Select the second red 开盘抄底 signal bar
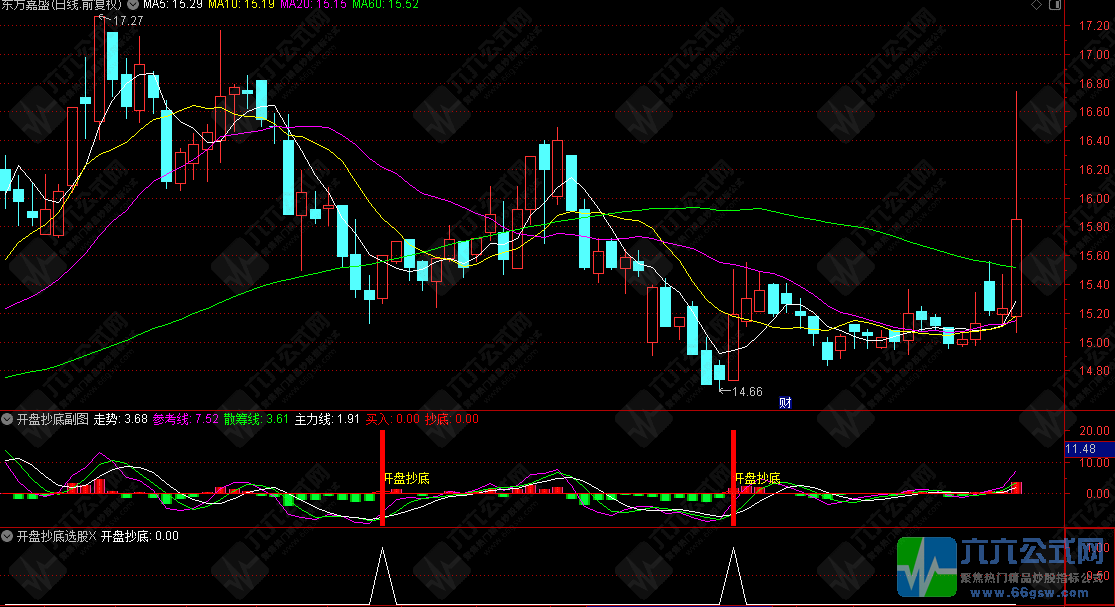 733,478
